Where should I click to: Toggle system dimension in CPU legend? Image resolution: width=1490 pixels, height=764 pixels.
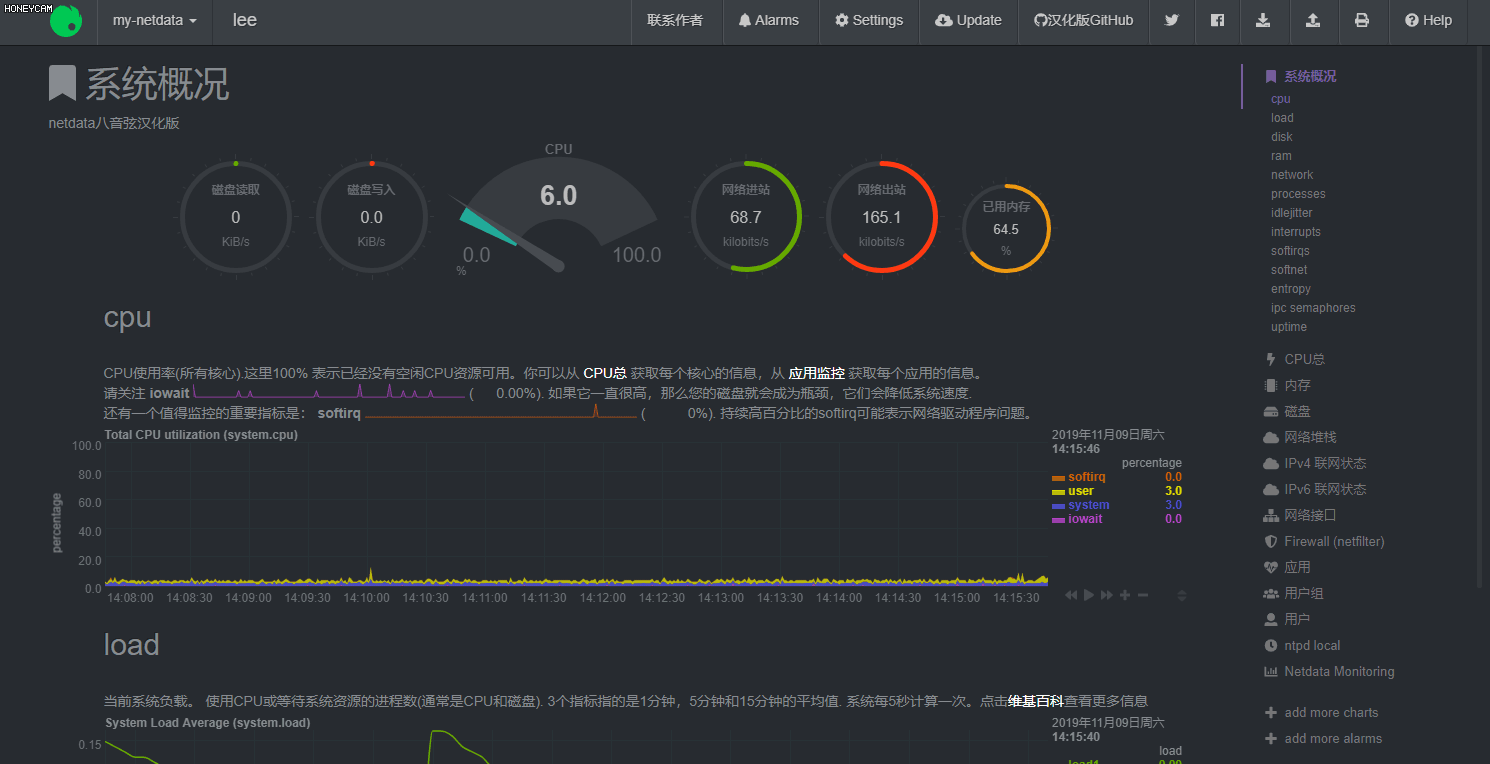pyautogui.click(x=1088, y=505)
